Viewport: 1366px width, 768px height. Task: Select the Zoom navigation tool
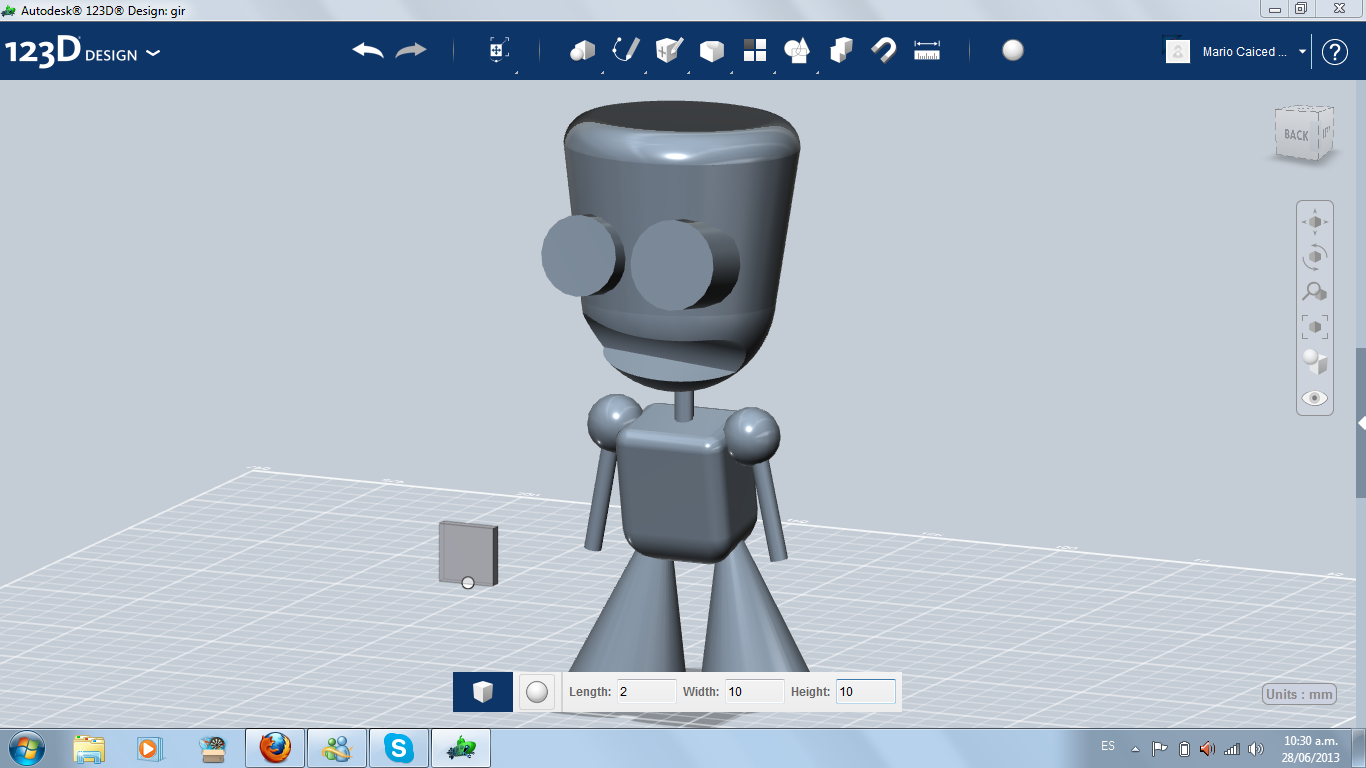1314,292
